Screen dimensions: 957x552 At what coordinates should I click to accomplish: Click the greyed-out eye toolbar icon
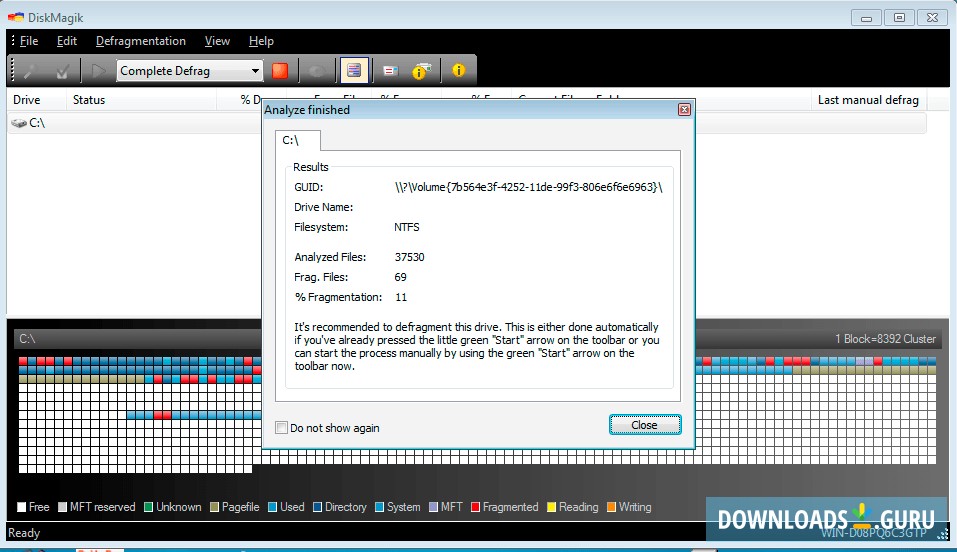click(317, 71)
